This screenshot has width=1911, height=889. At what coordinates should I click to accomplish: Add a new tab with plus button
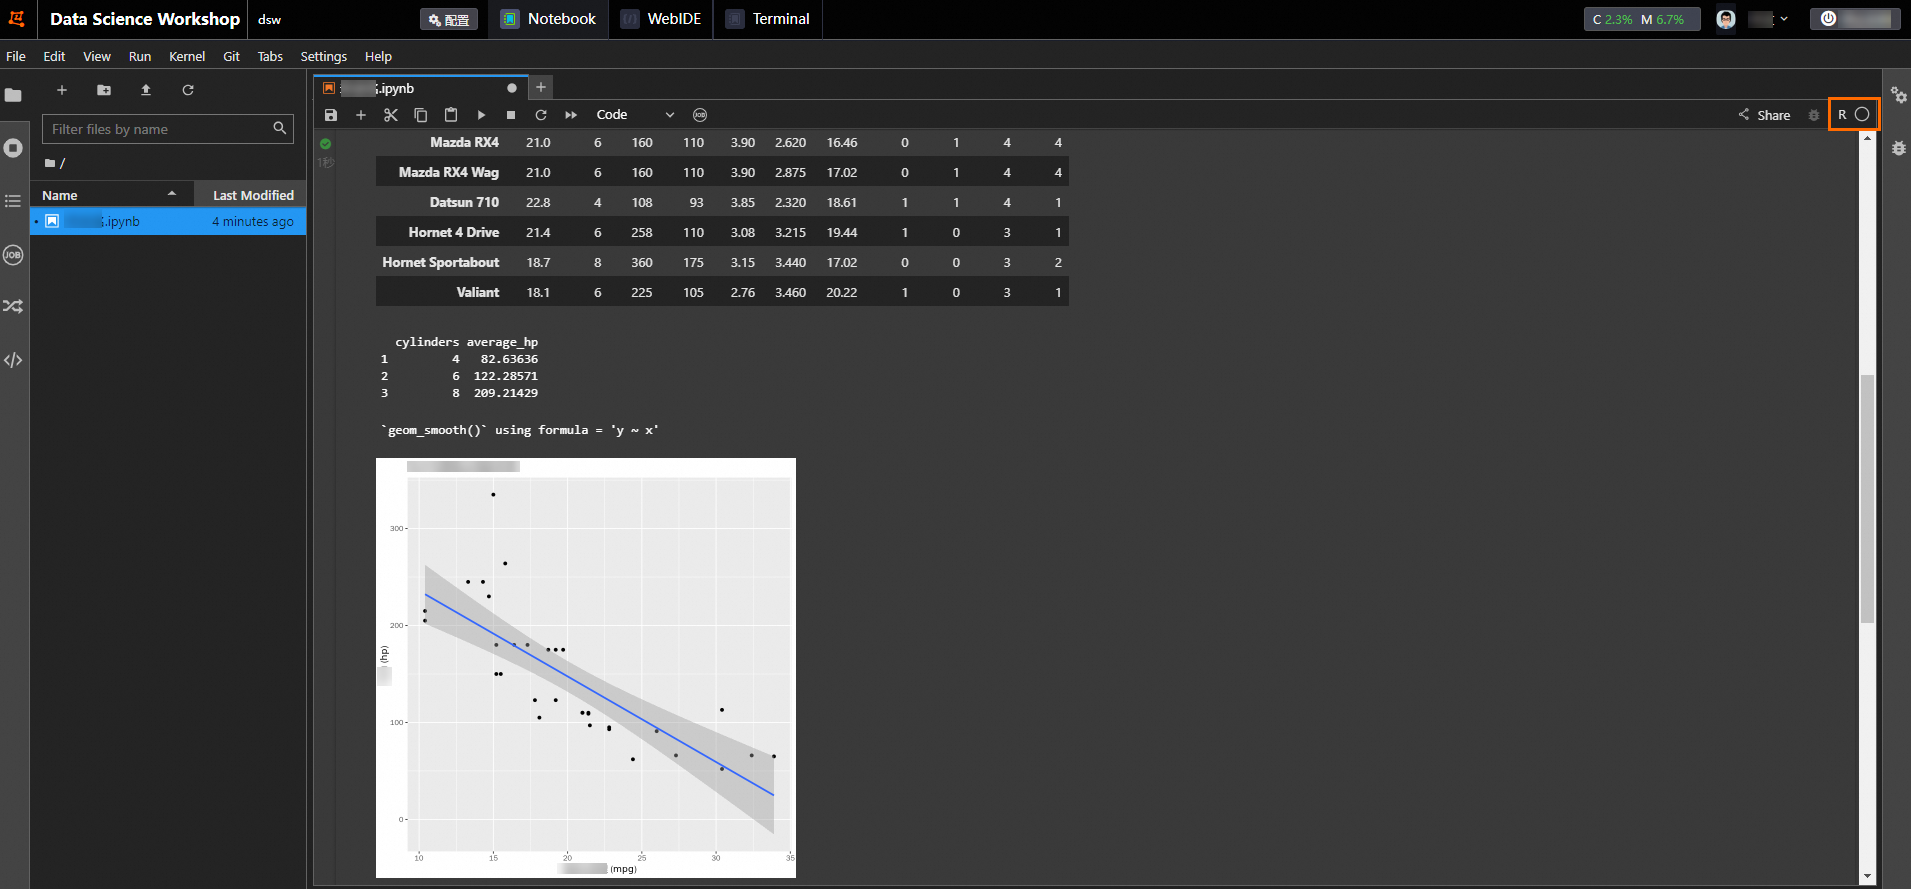point(541,87)
